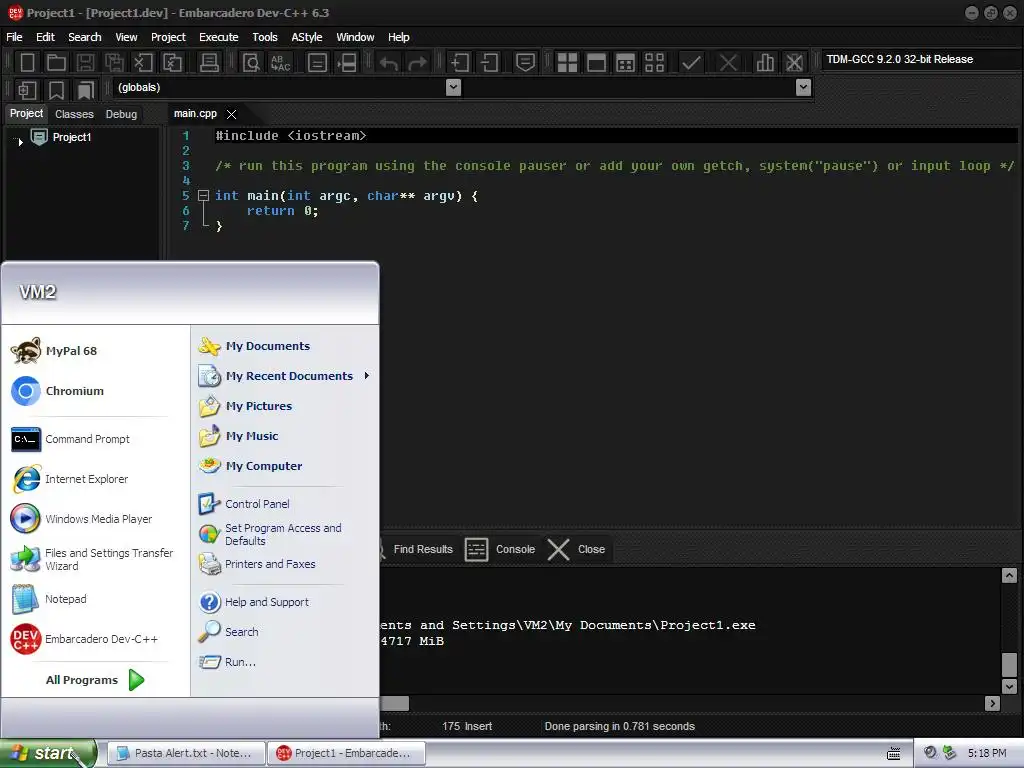
Task: Click the Delete Profiling Information icon
Action: pos(794,63)
